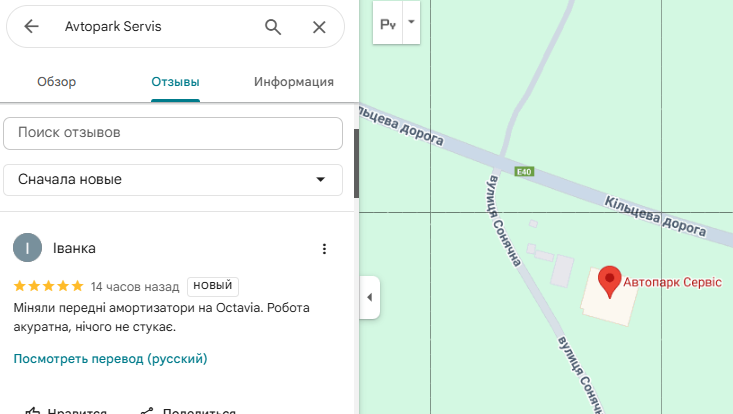Click the reviewer name Іванка

[x=74, y=248]
